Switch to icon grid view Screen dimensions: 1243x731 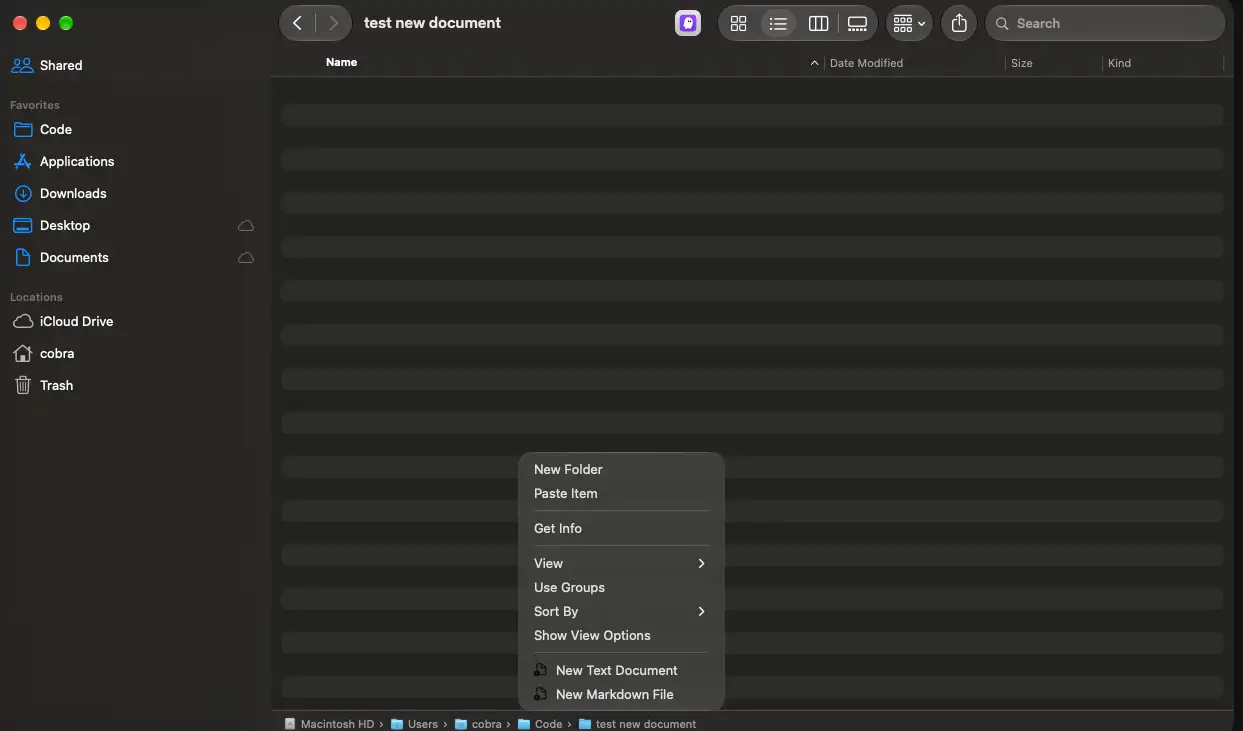pos(739,23)
